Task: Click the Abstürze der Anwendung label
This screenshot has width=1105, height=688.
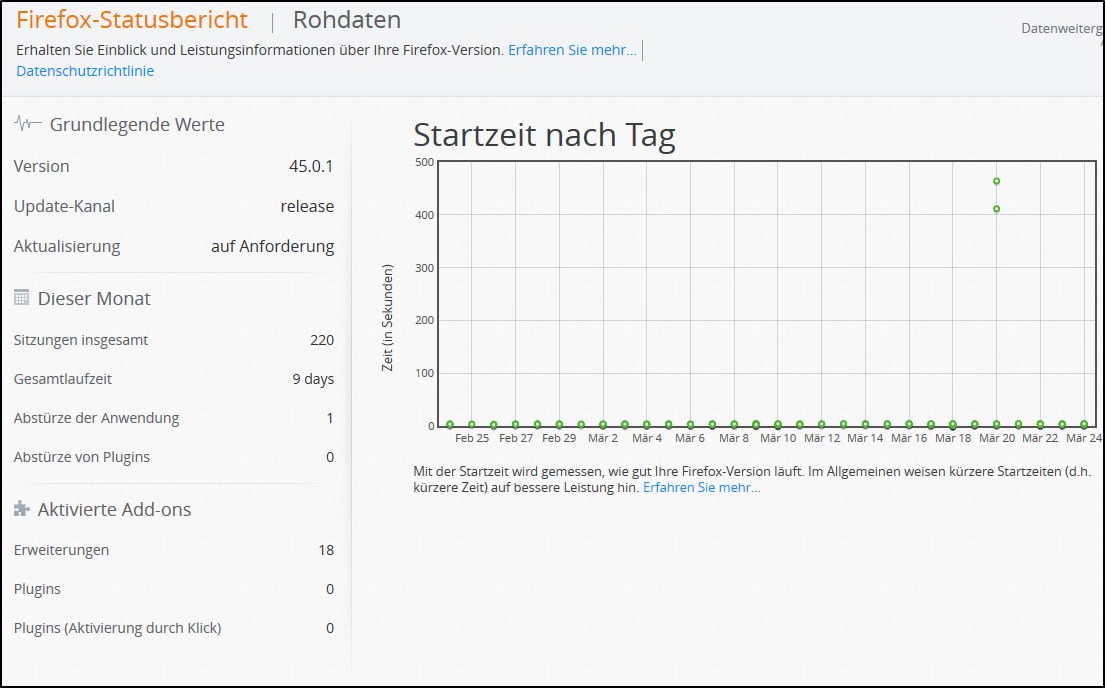Action: coord(97,418)
